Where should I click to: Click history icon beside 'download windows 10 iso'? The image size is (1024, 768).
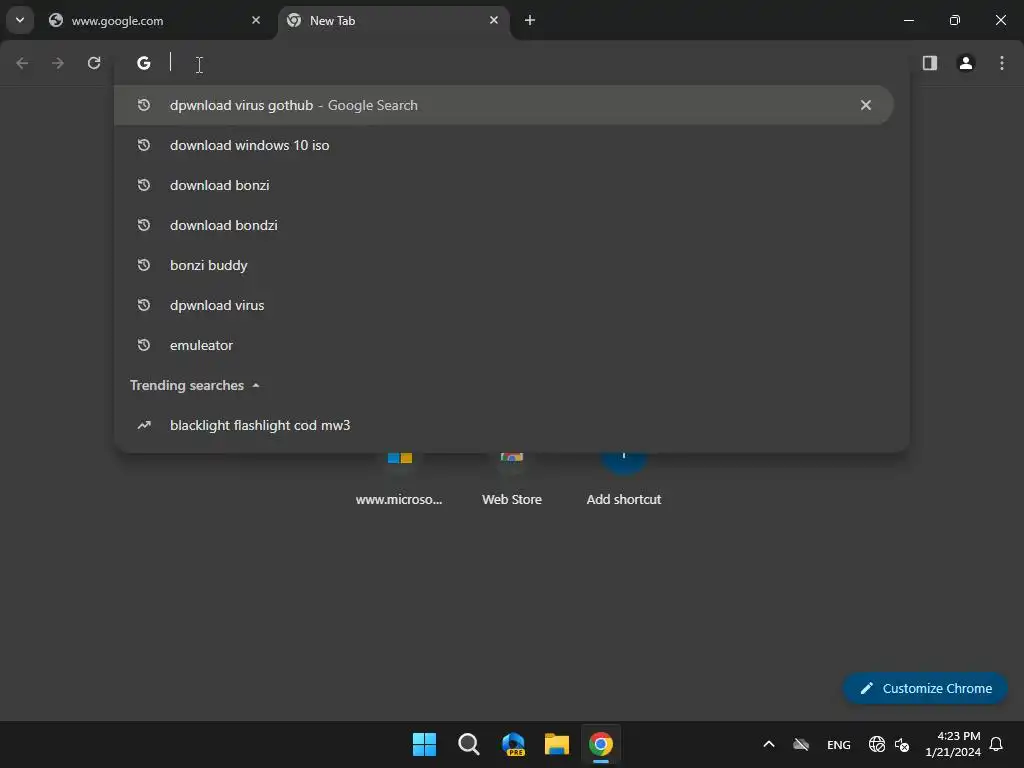point(144,145)
